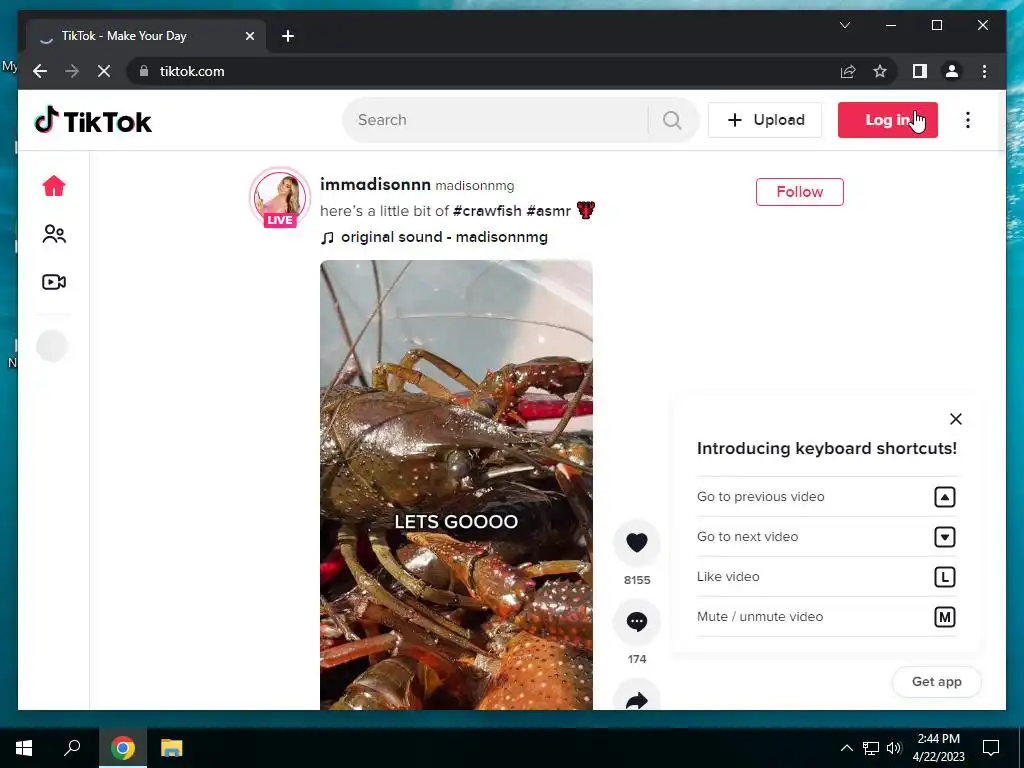Screen dimensions: 1024x768
Task: Open Chrome tab search chevron
Action: (x=844, y=25)
